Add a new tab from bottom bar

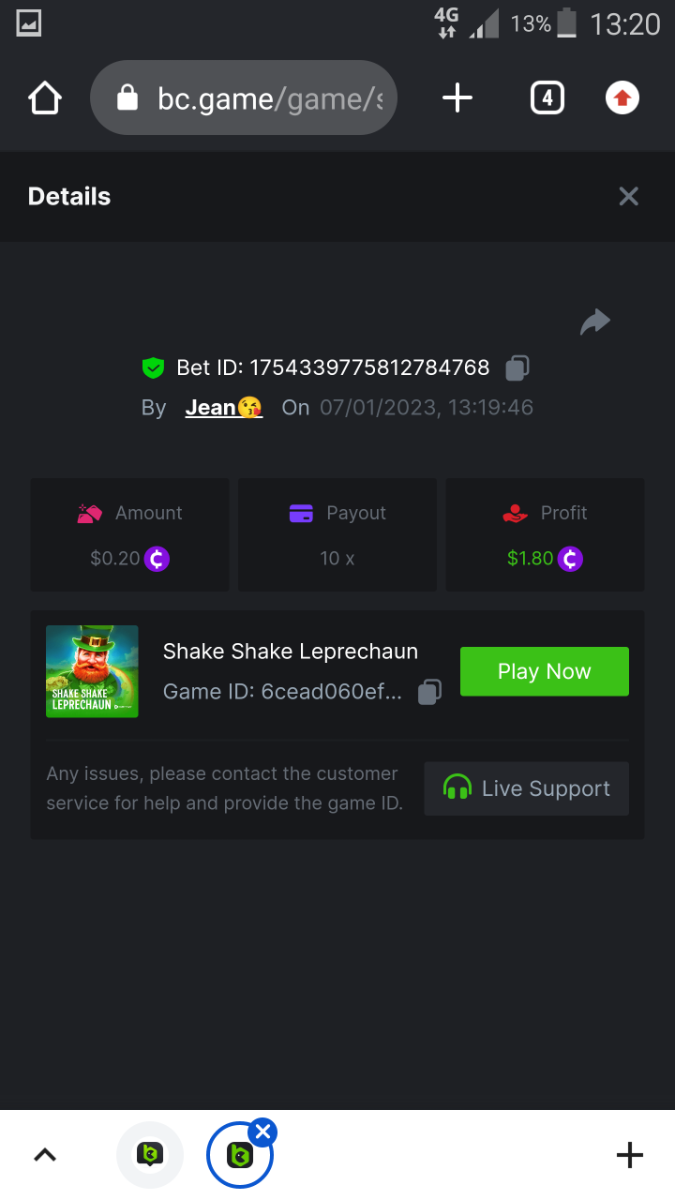point(629,1155)
